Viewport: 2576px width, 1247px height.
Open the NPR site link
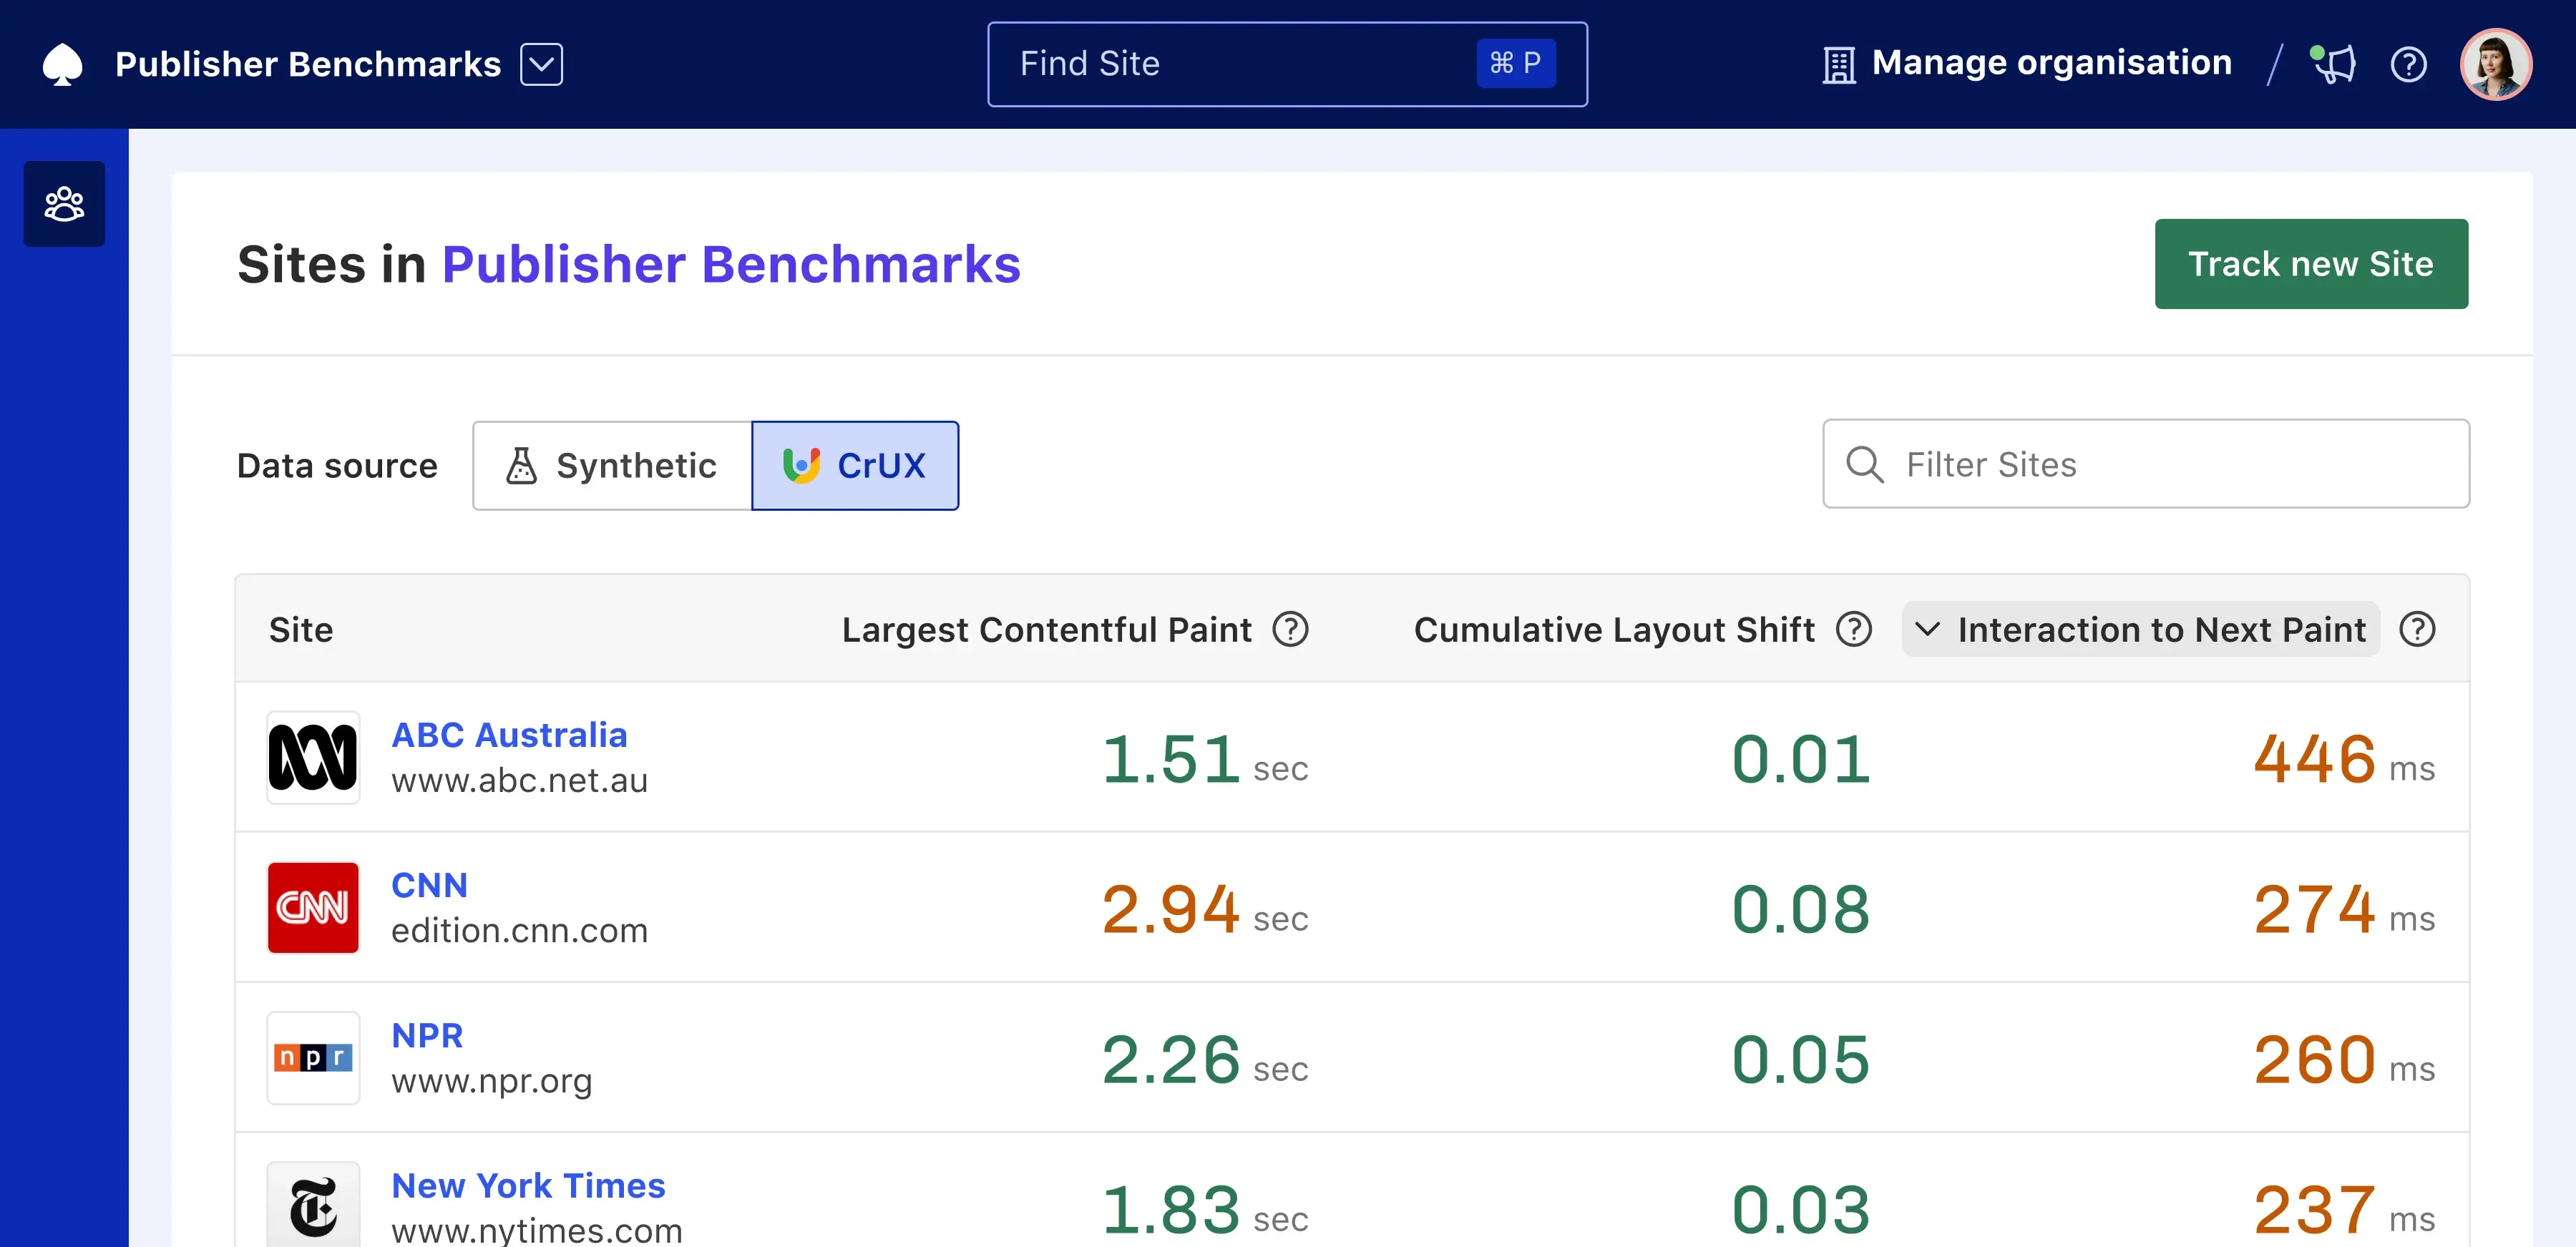(x=427, y=1035)
